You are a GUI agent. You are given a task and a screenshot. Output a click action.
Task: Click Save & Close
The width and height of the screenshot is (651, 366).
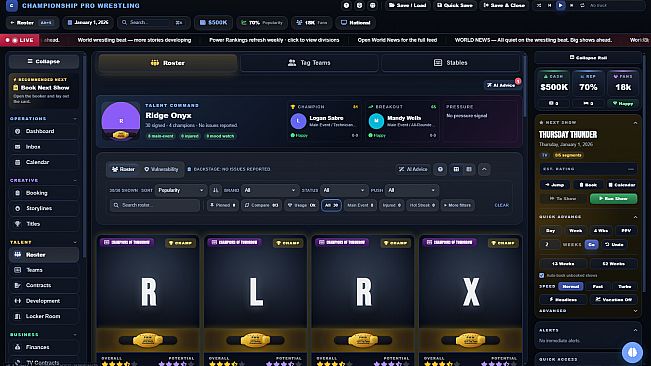[x=504, y=5]
